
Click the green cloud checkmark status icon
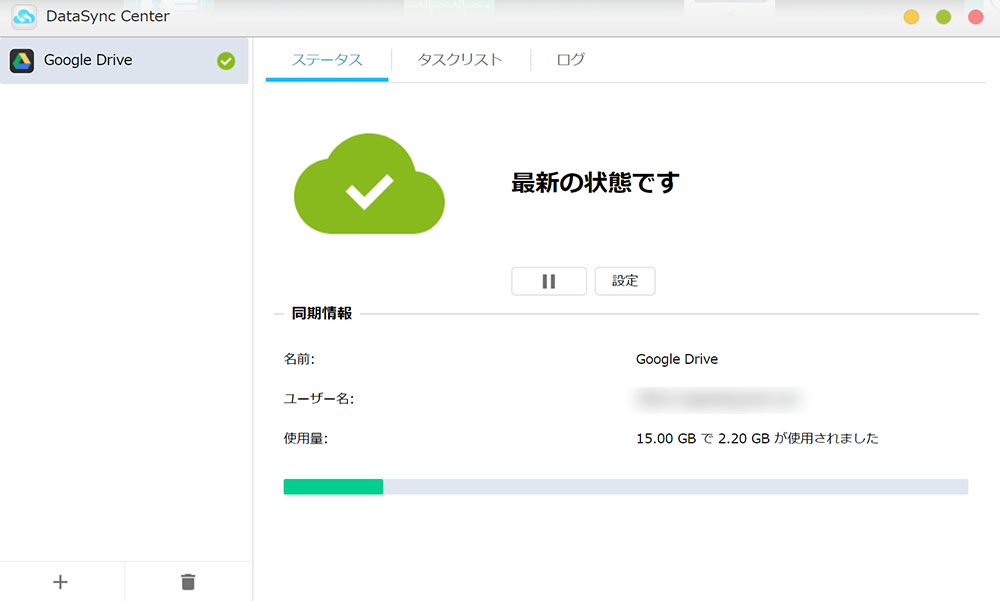pos(369,184)
